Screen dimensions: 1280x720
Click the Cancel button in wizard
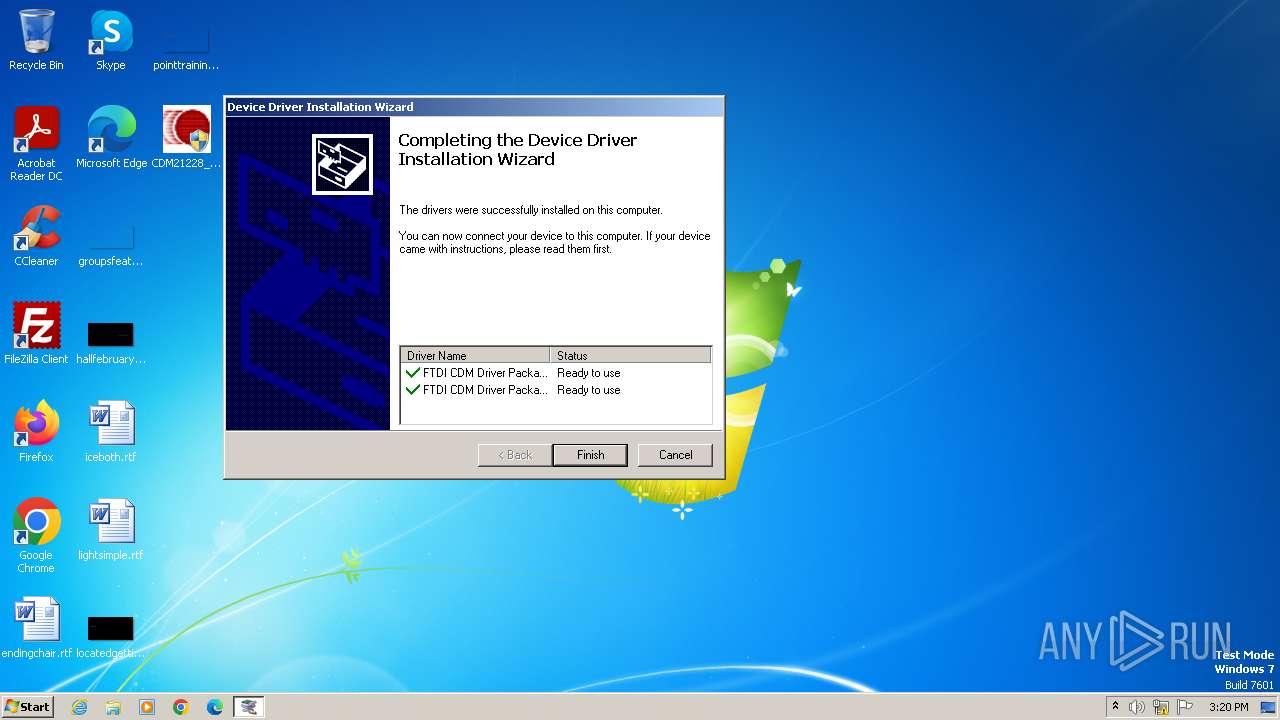(675, 455)
